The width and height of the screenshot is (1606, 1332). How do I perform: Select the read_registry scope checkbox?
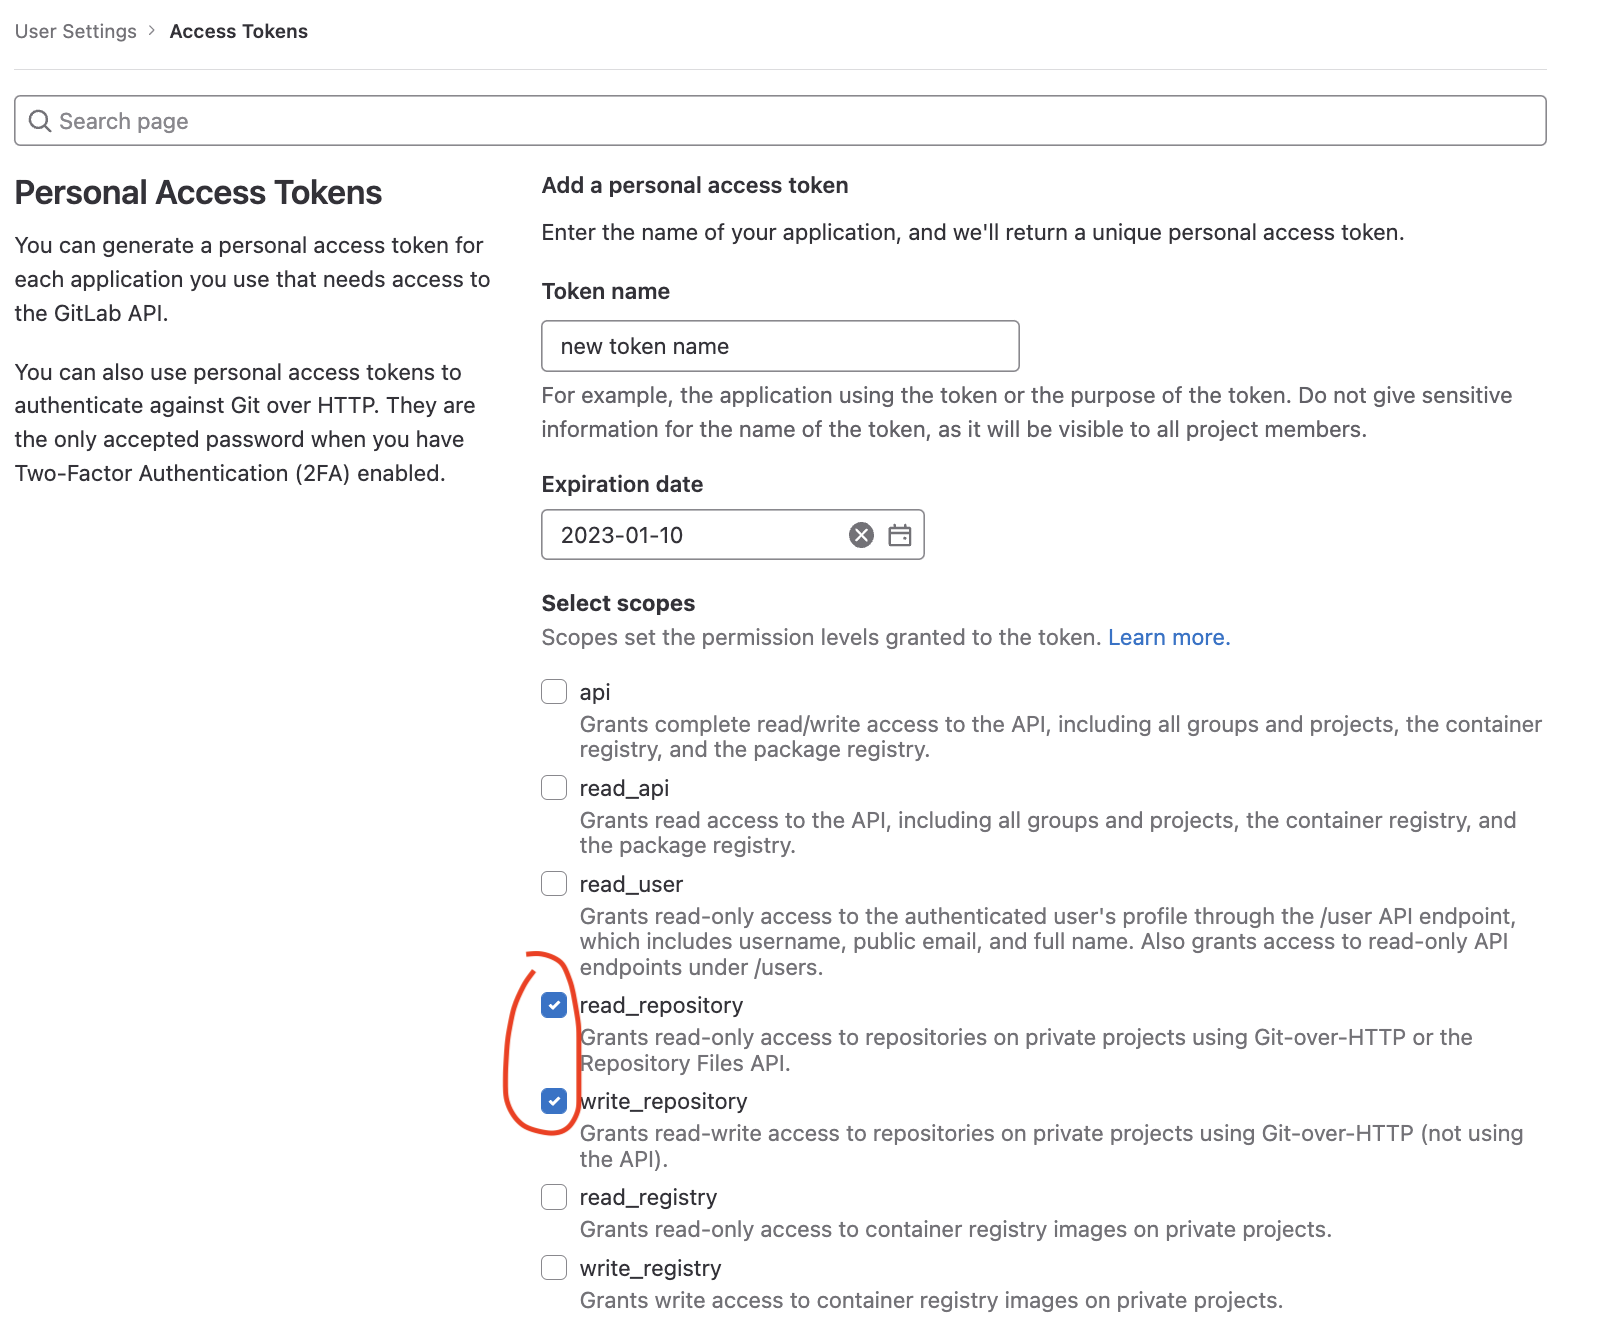[x=554, y=1197]
